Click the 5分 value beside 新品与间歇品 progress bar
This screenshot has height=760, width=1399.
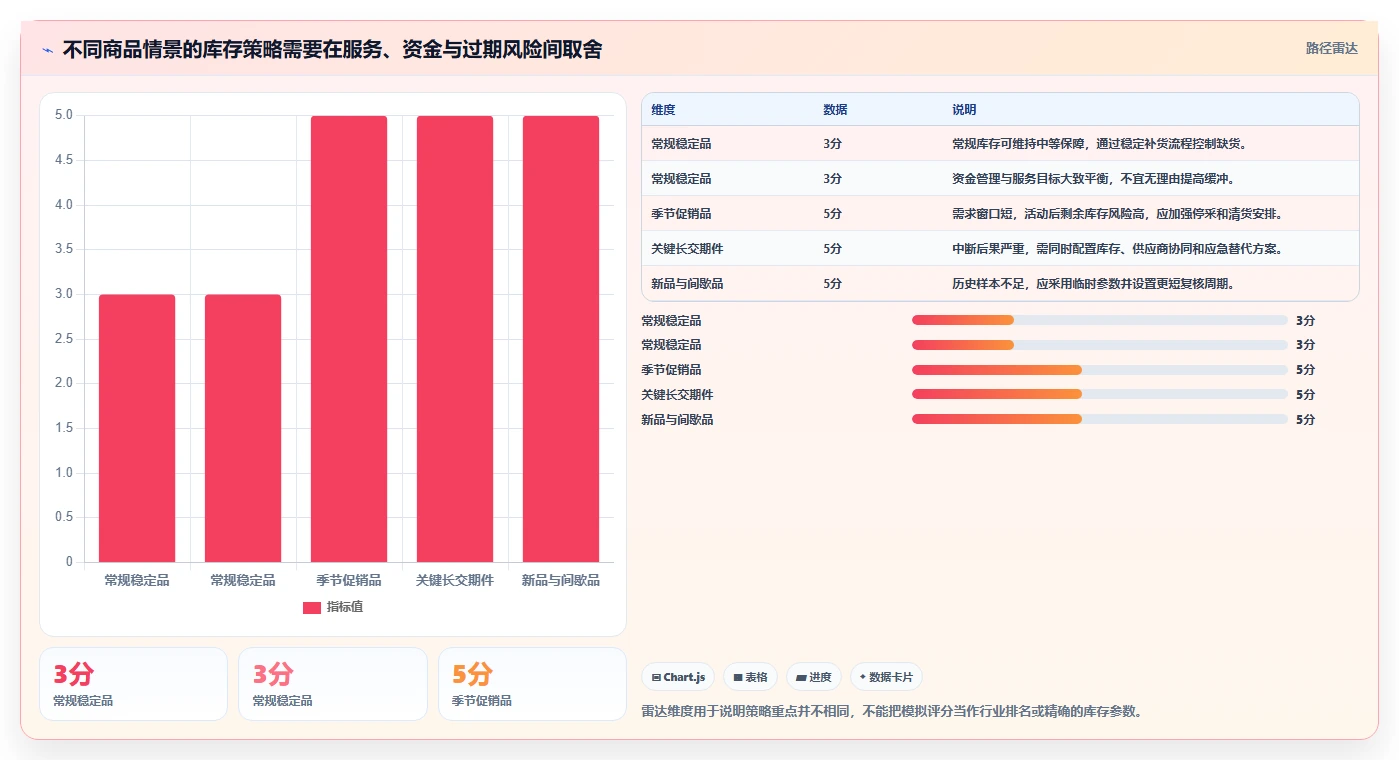click(1305, 420)
